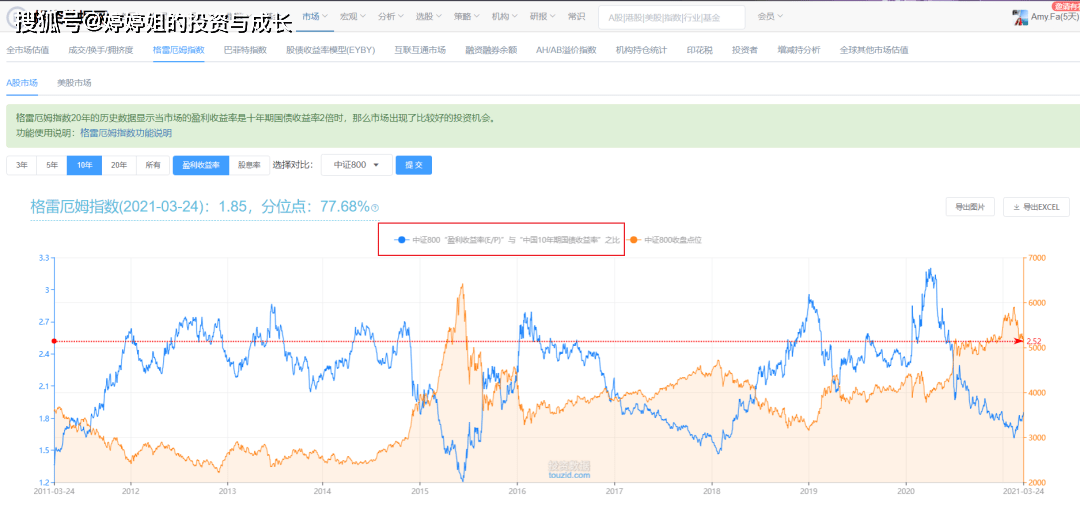Expand the 选股 top menu
The height and width of the screenshot is (505, 1080).
click(x=428, y=17)
